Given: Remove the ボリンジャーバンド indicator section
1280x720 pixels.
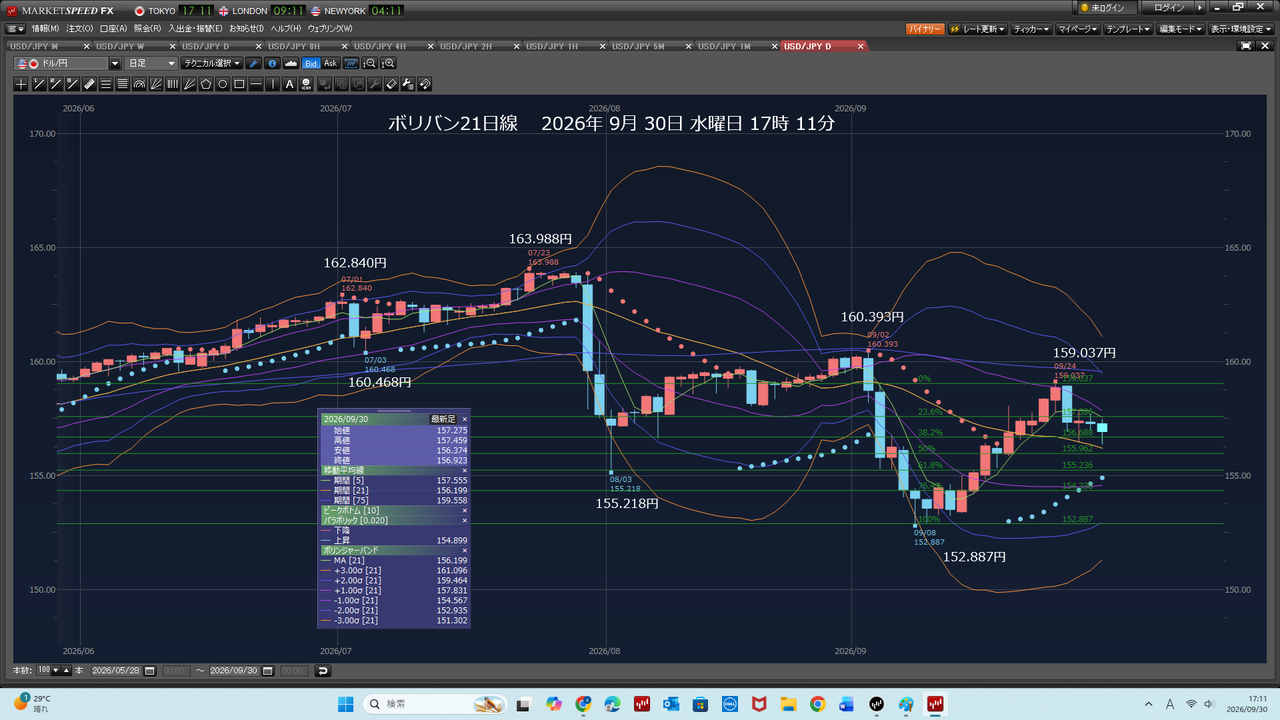Looking at the screenshot, I should pos(464,550).
